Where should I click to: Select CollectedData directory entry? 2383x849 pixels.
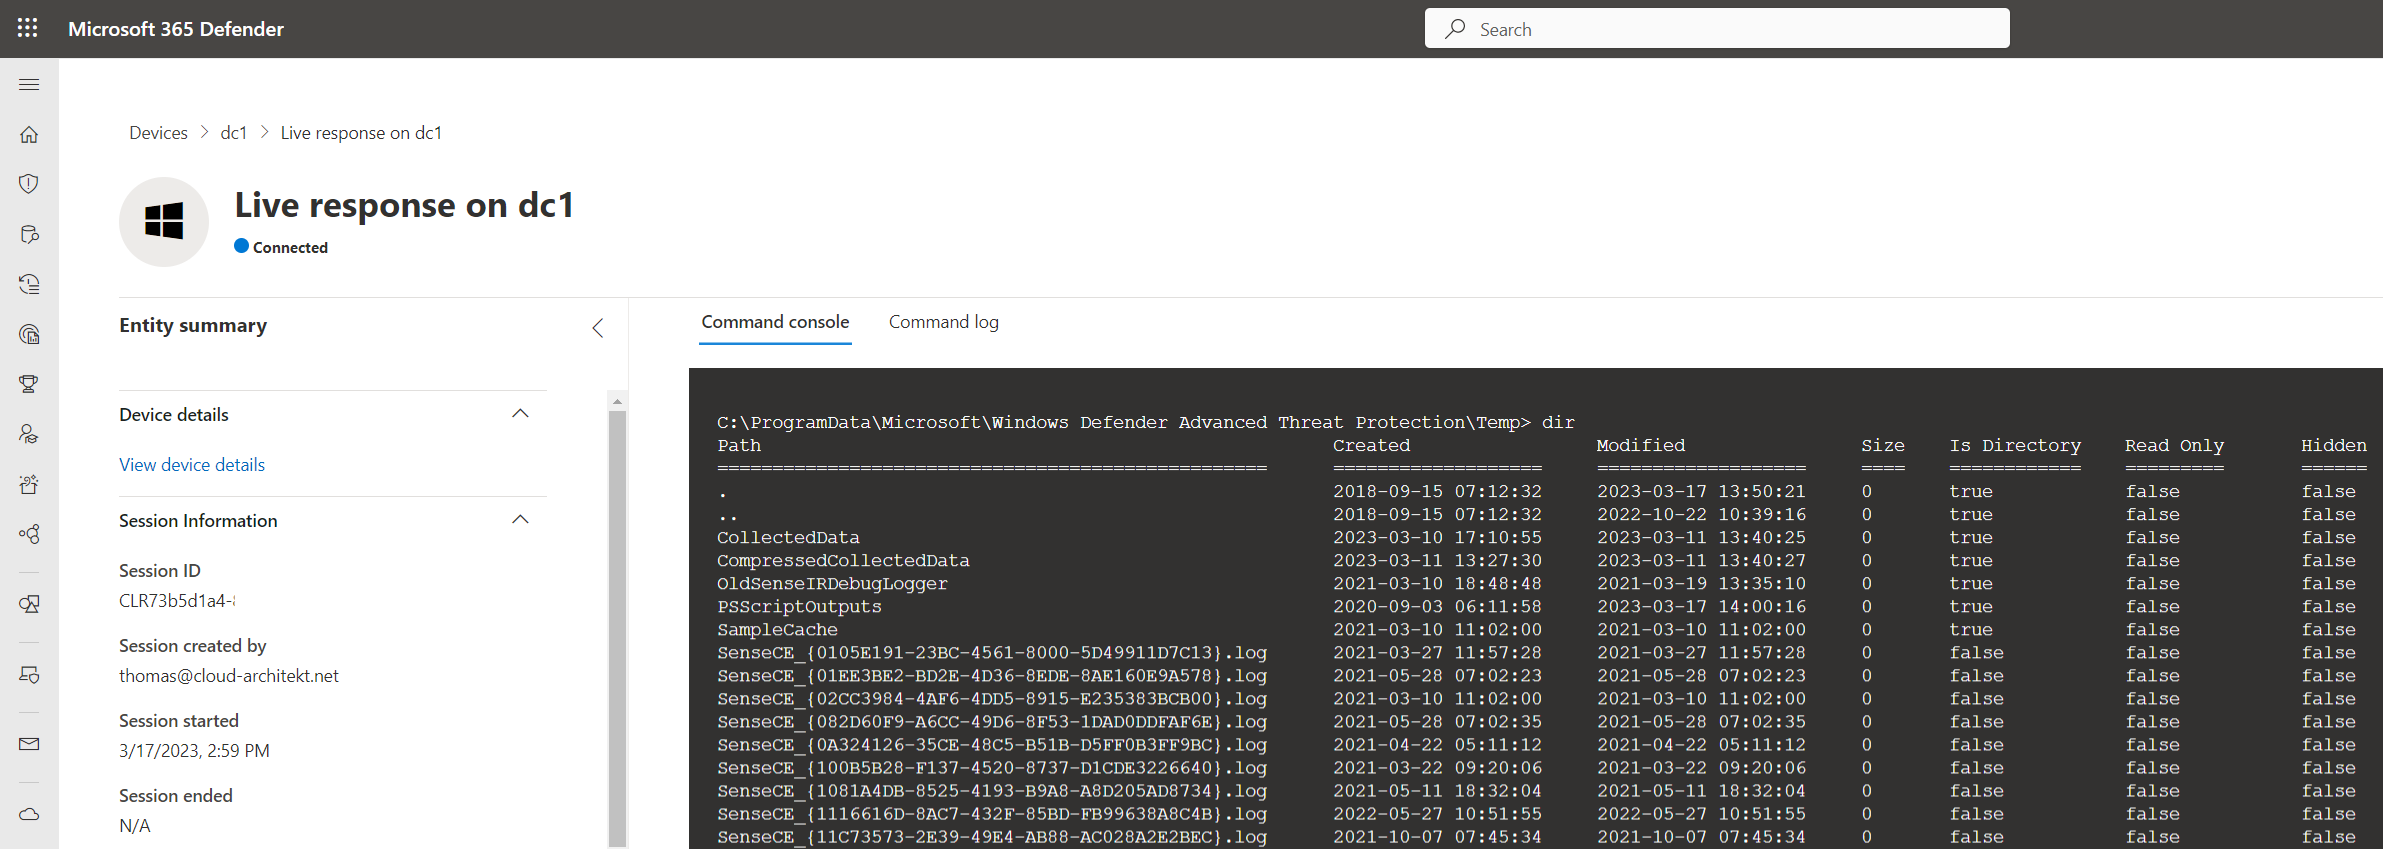pos(788,537)
